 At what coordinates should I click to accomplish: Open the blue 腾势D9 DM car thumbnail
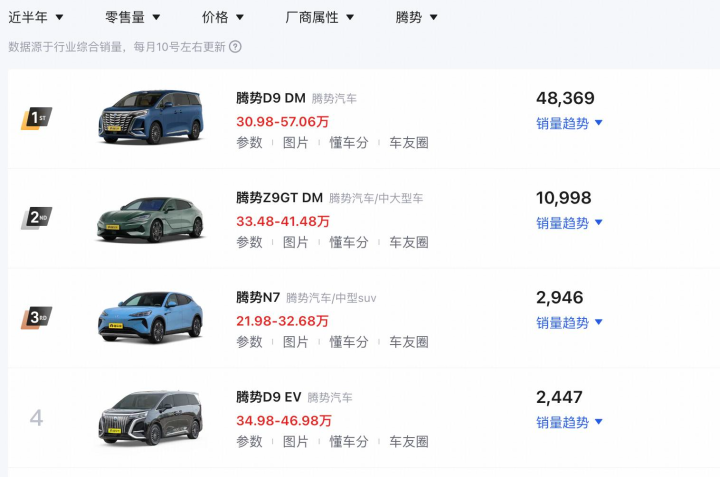(151, 117)
